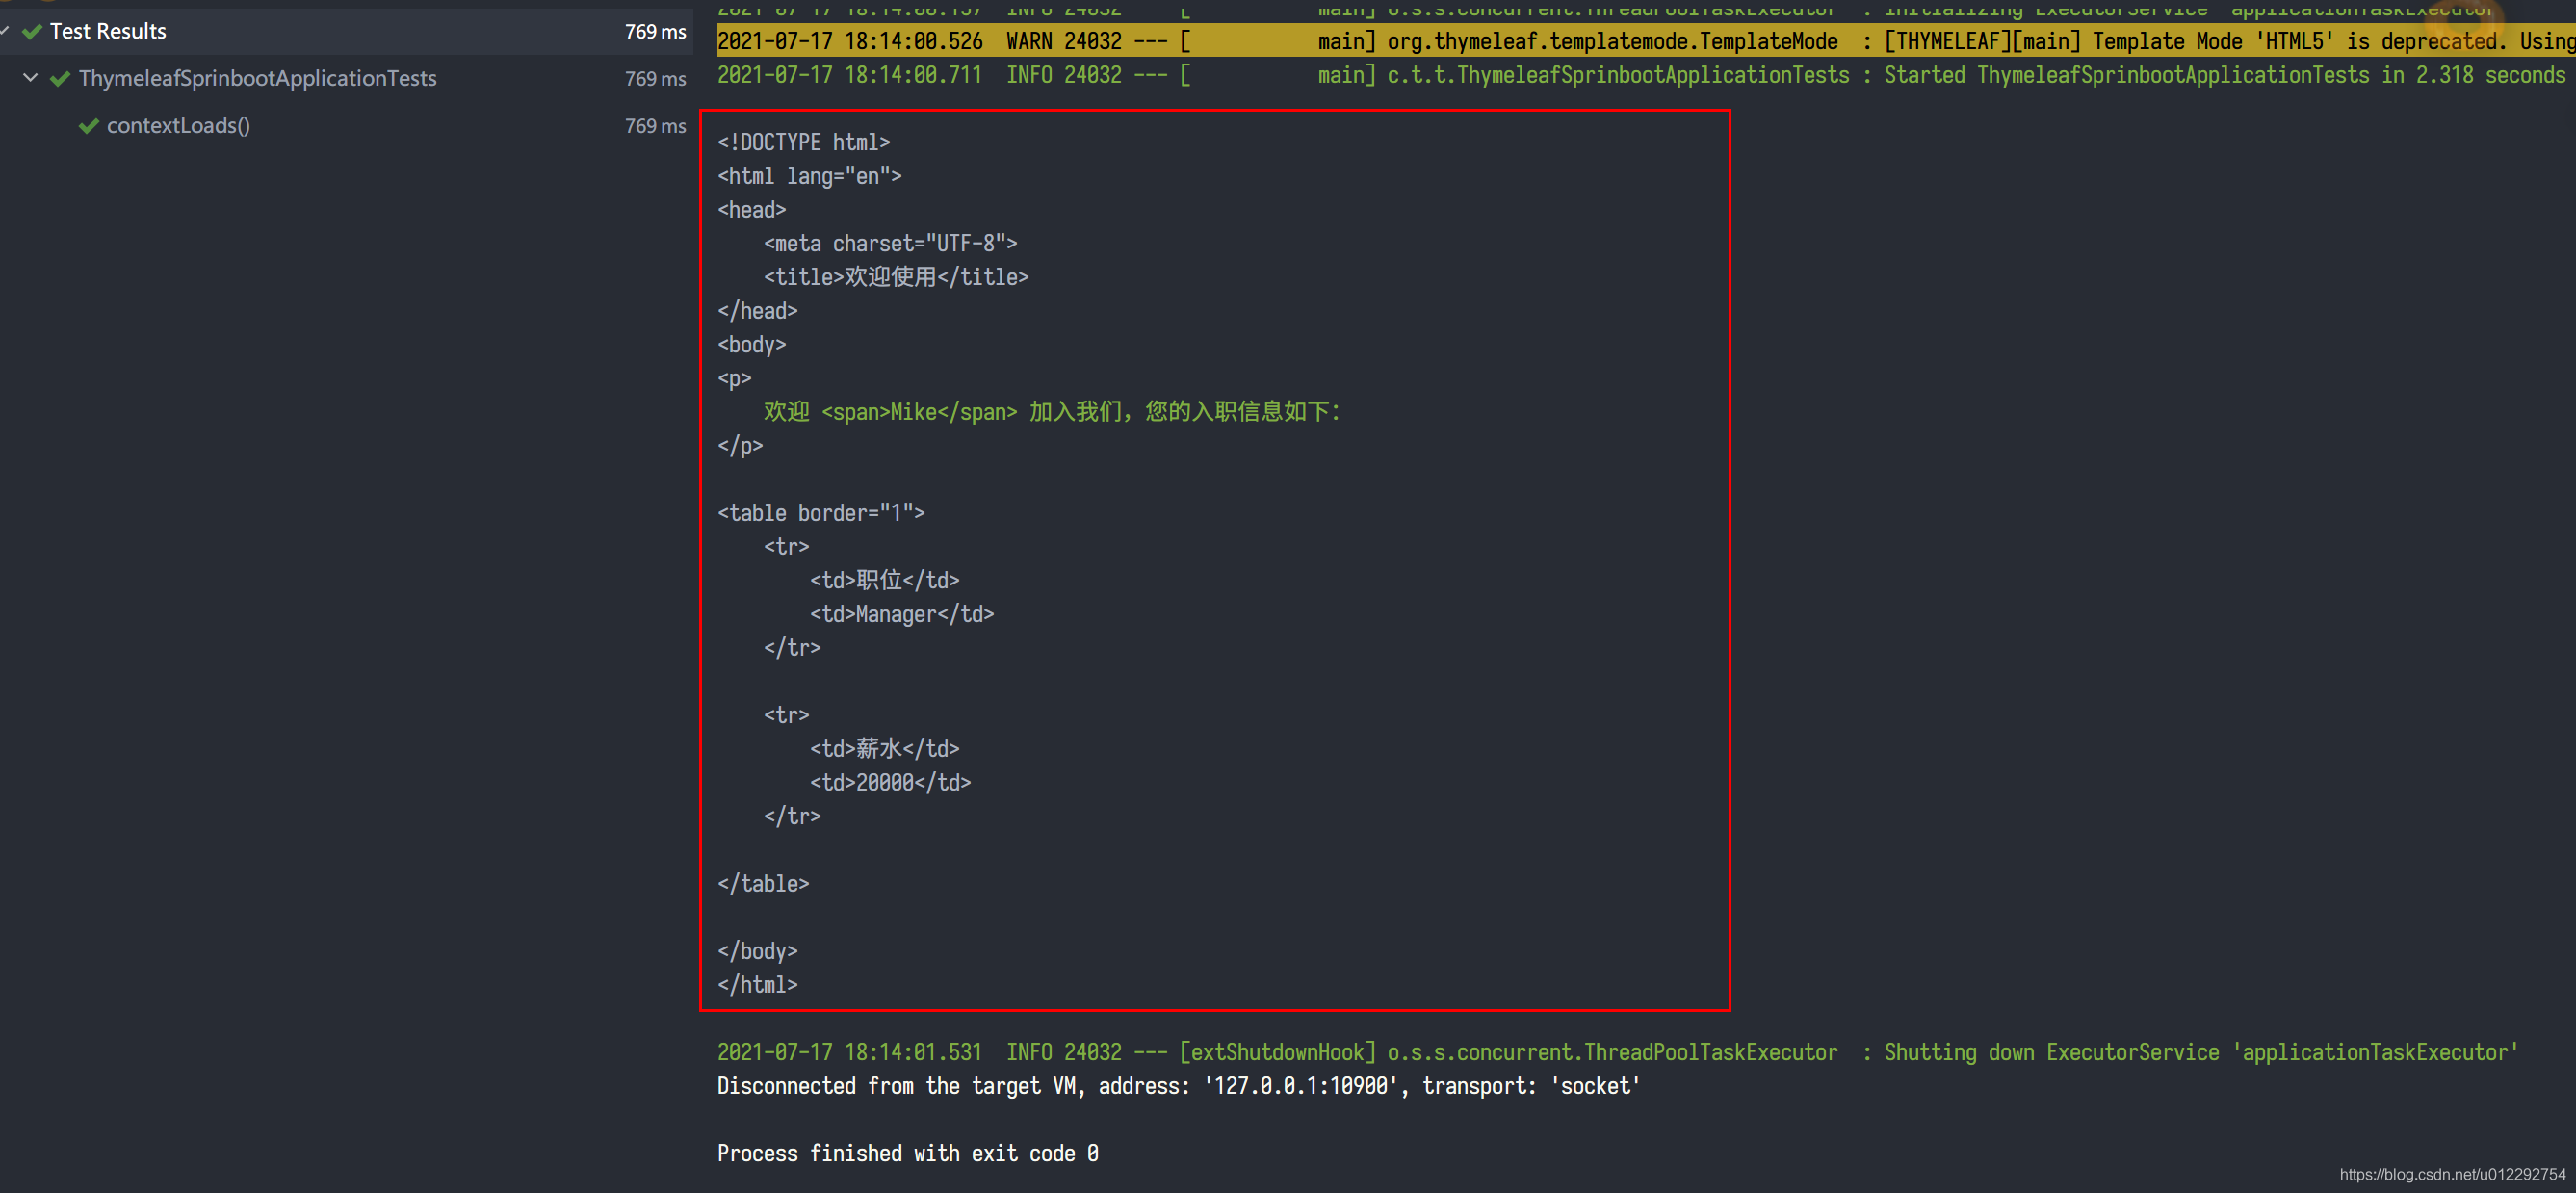Click the '</html>' closing tag line
Image resolution: width=2576 pixels, height=1193 pixels.
pos(757,985)
